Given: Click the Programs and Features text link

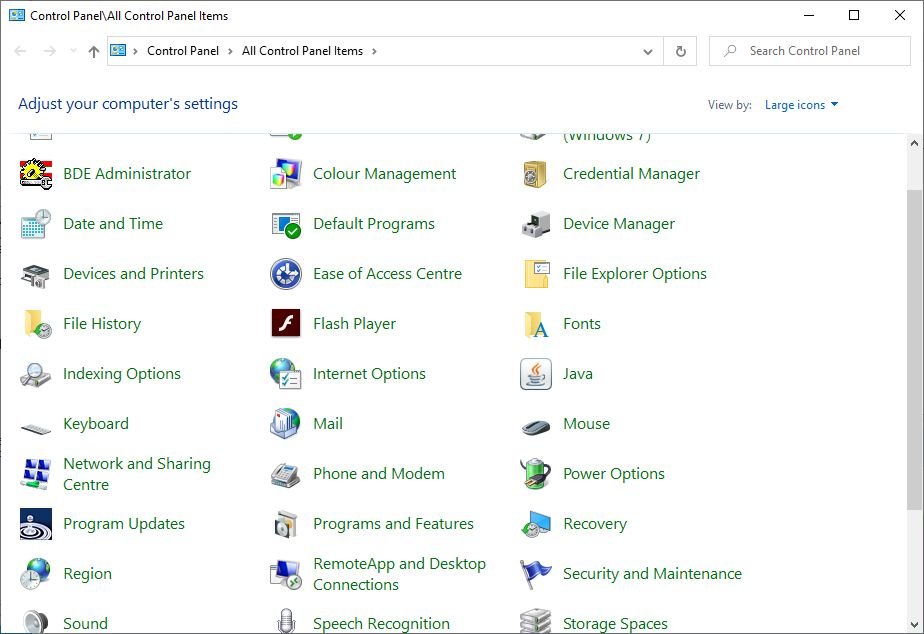Looking at the screenshot, I should [x=393, y=524].
